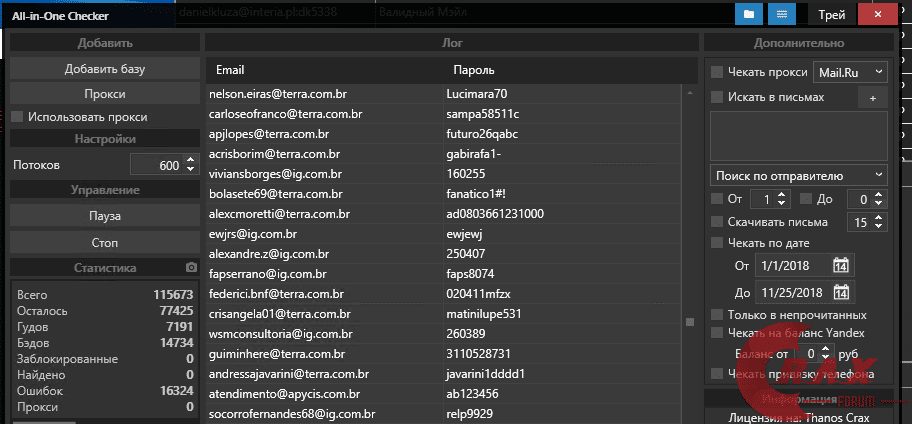Increase the От value stepper
912x424 pixels.
click(x=781, y=195)
